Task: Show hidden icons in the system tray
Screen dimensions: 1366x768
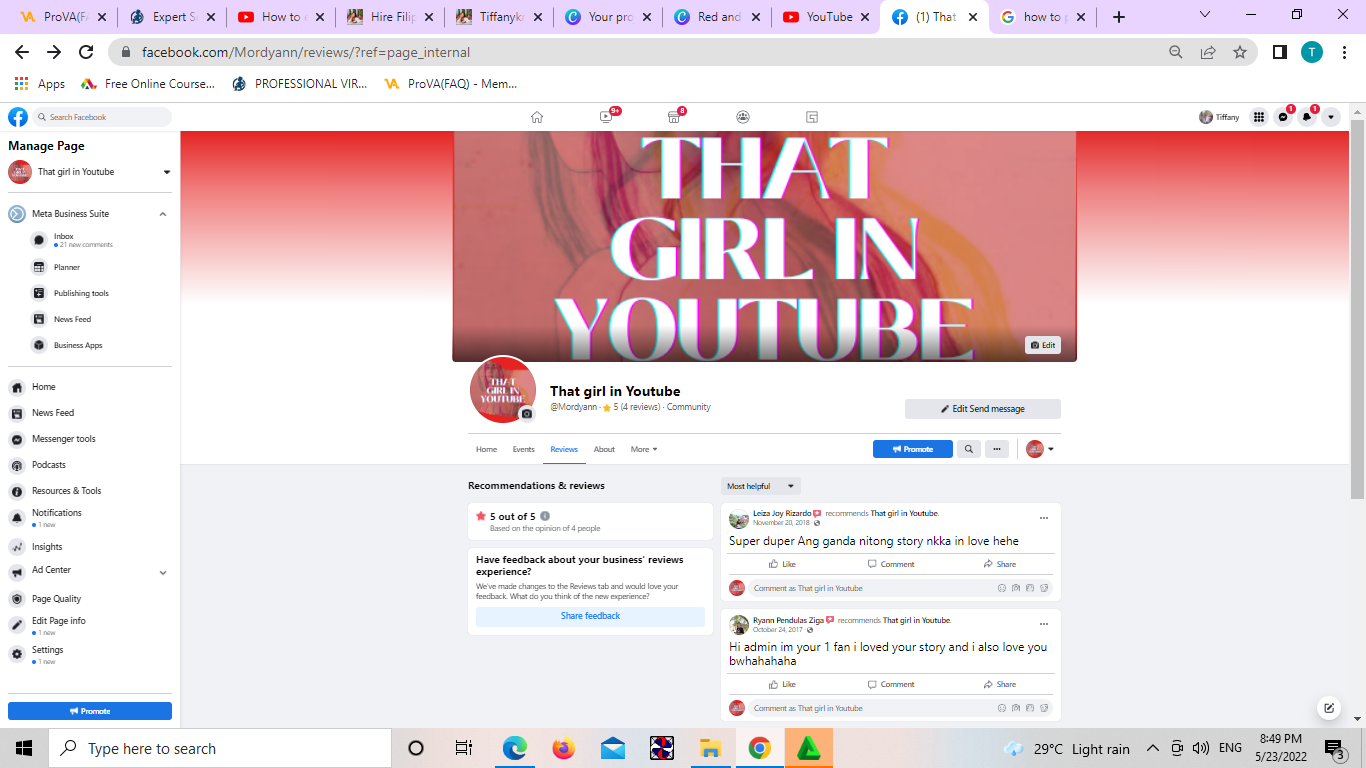Action: [x=1152, y=748]
